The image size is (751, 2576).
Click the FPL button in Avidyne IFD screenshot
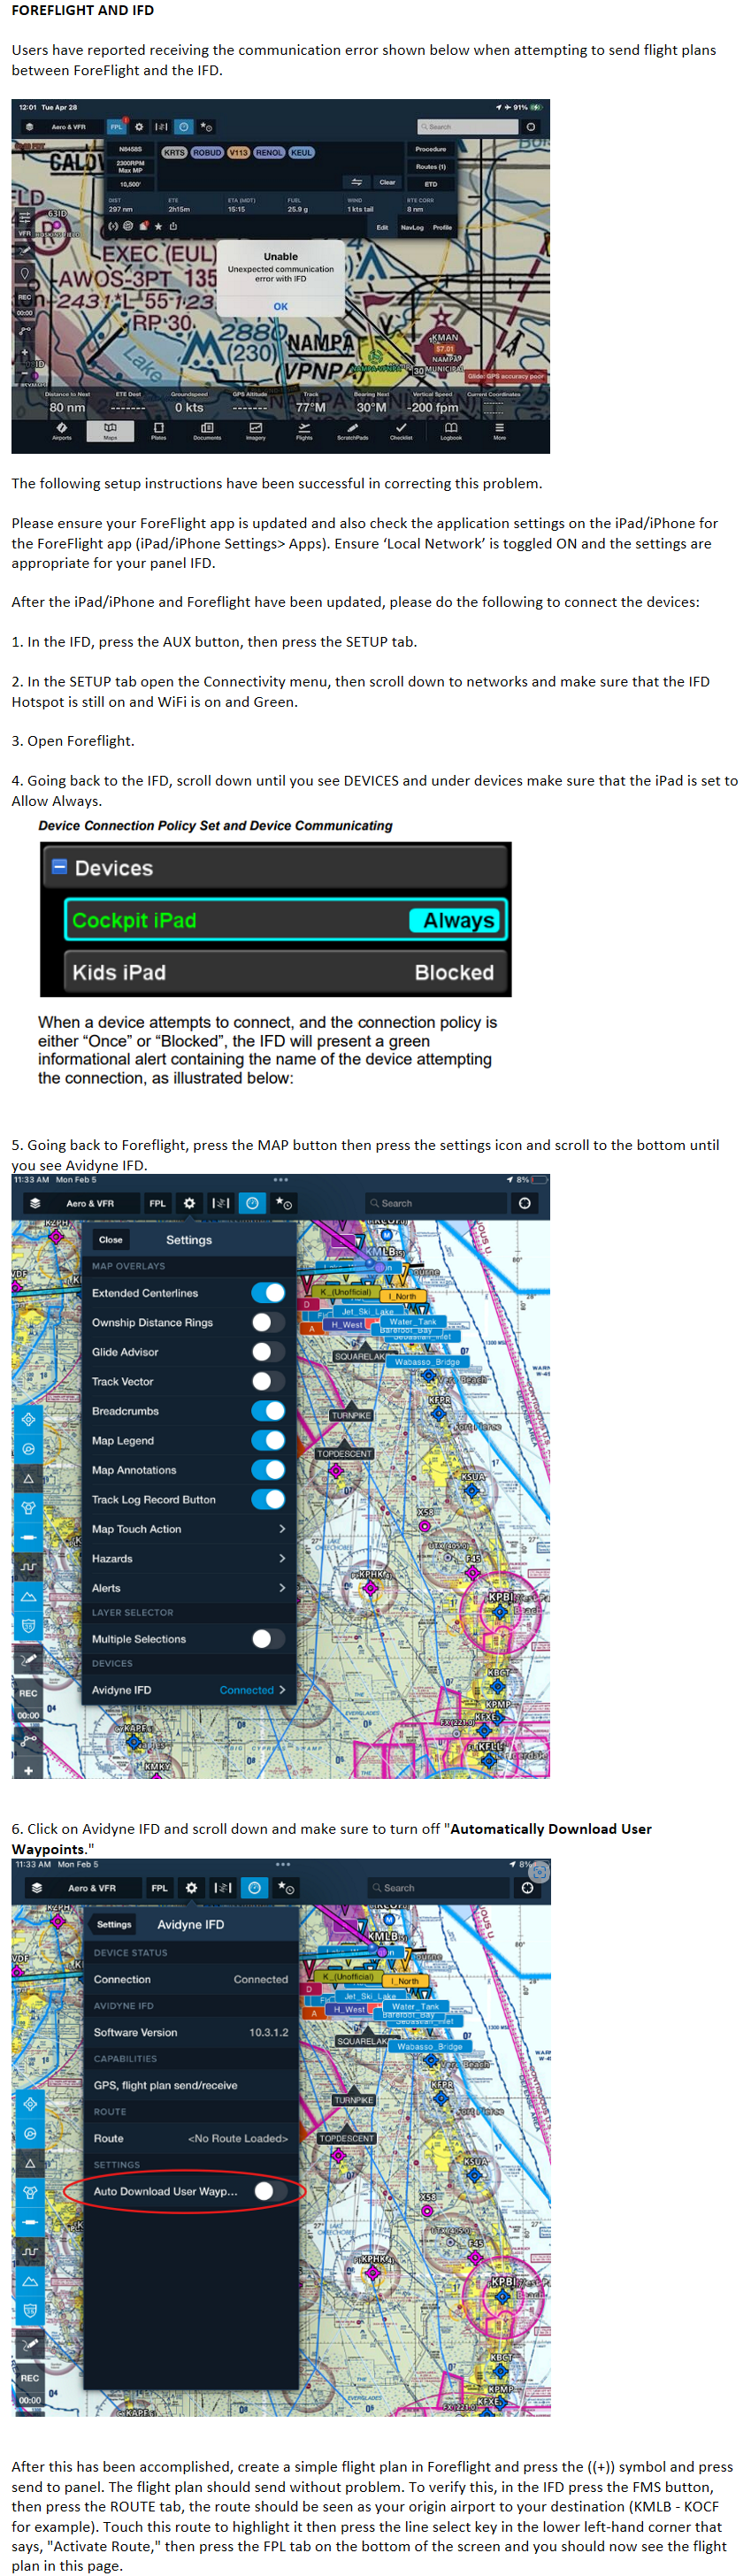[x=160, y=1887]
